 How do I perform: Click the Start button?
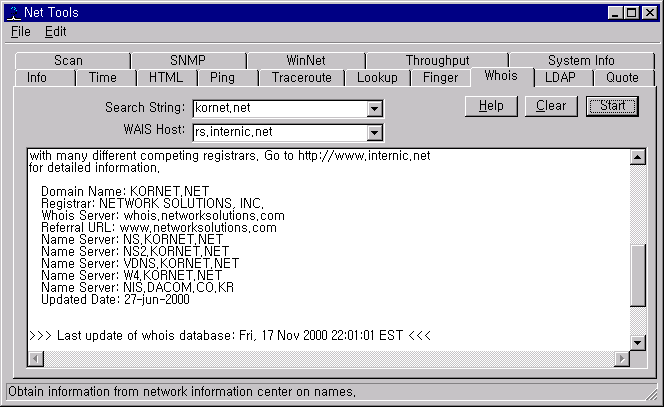[612, 106]
